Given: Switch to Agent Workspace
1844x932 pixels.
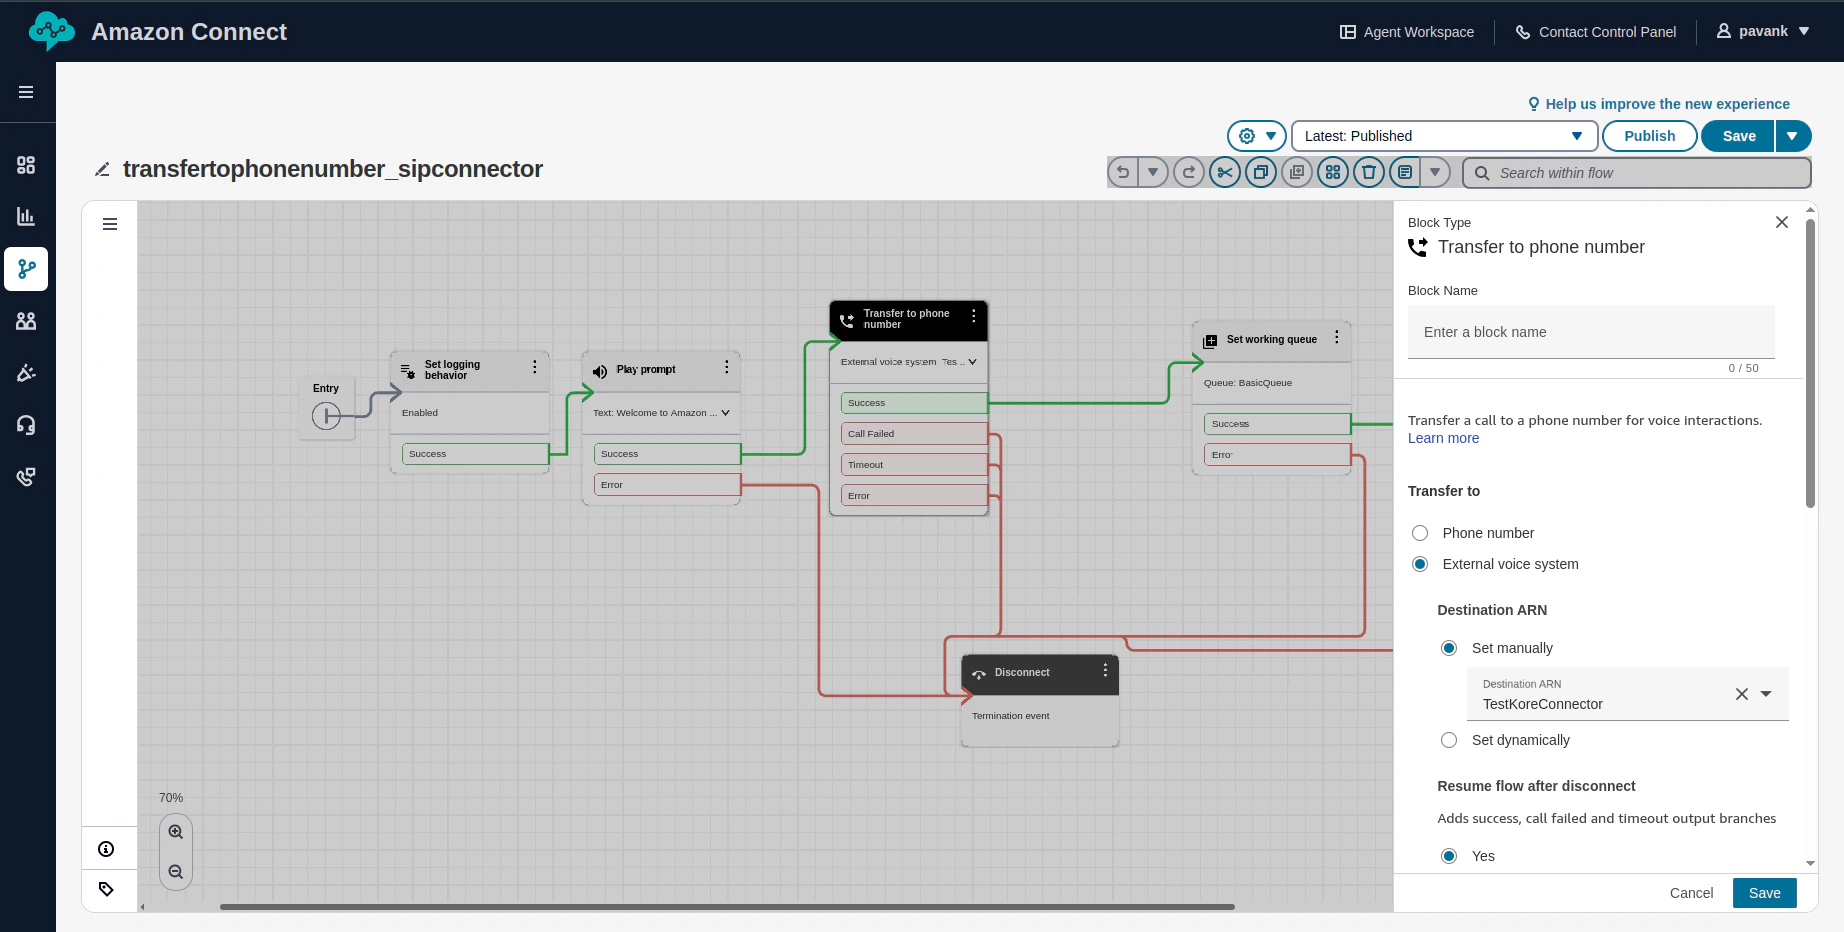Looking at the screenshot, I should click(1406, 31).
